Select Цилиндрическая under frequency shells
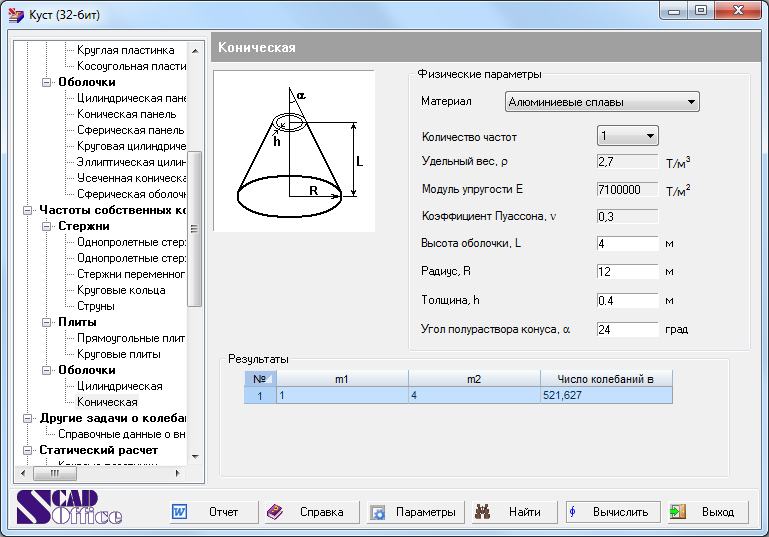 pyautogui.click(x=119, y=386)
